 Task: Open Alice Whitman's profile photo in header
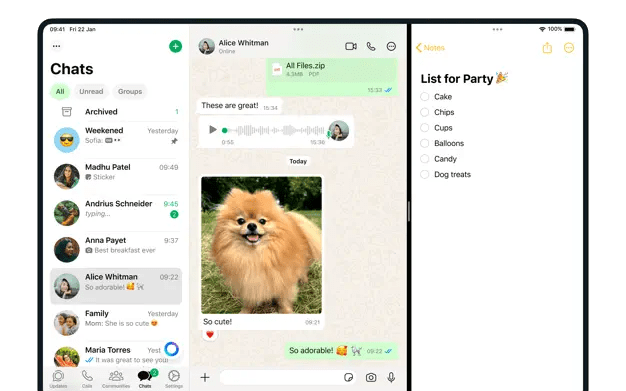point(207,46)
